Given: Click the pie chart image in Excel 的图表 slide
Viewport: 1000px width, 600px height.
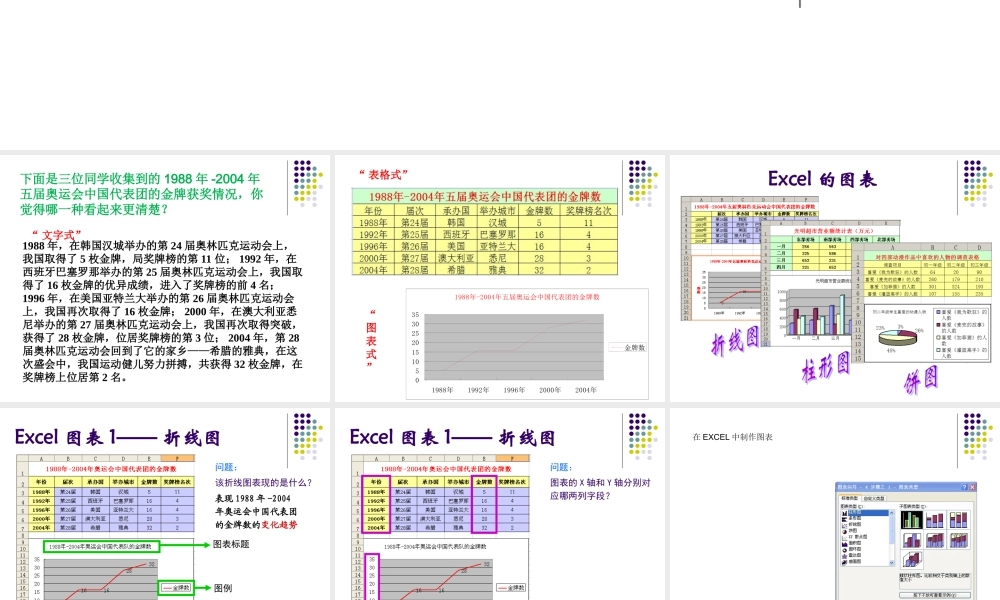Looking at the screenshot, I should (898, 337).
